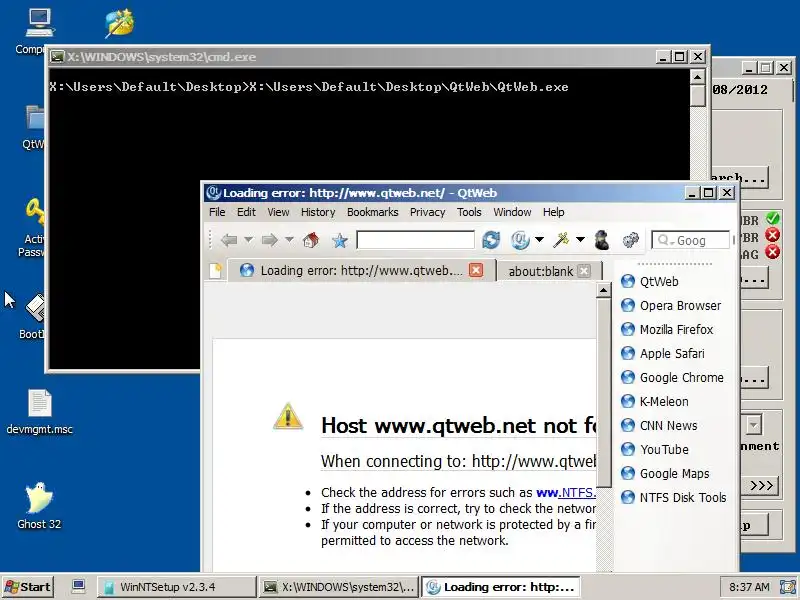Click the QtWeb logo toolbar icon

point(520,240)
